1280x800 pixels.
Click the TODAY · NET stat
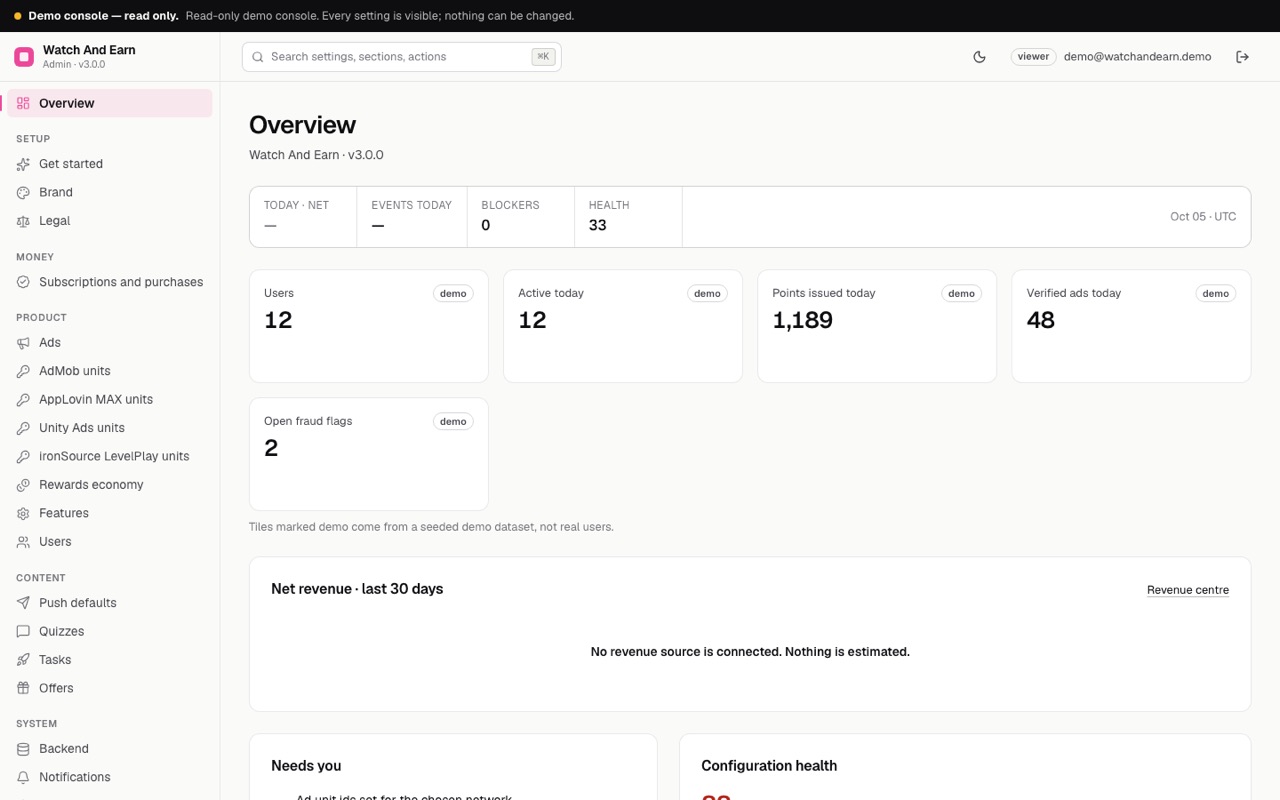point(303,216)
